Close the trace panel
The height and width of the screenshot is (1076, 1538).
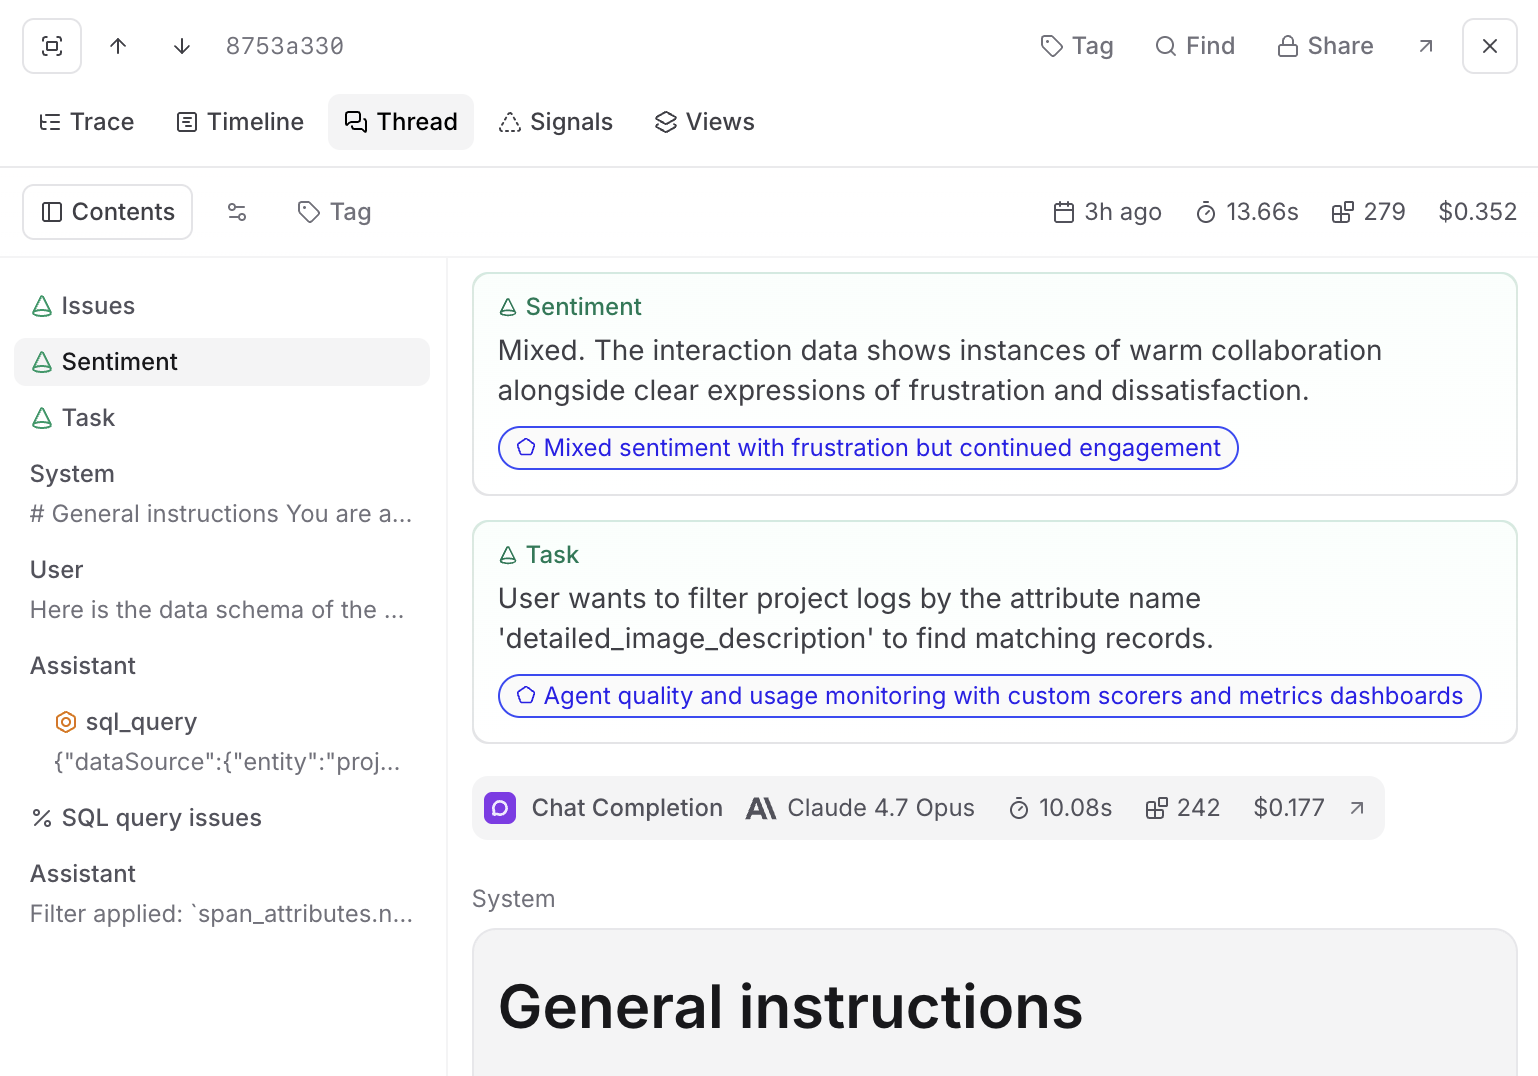click(x=1490, y=46)
